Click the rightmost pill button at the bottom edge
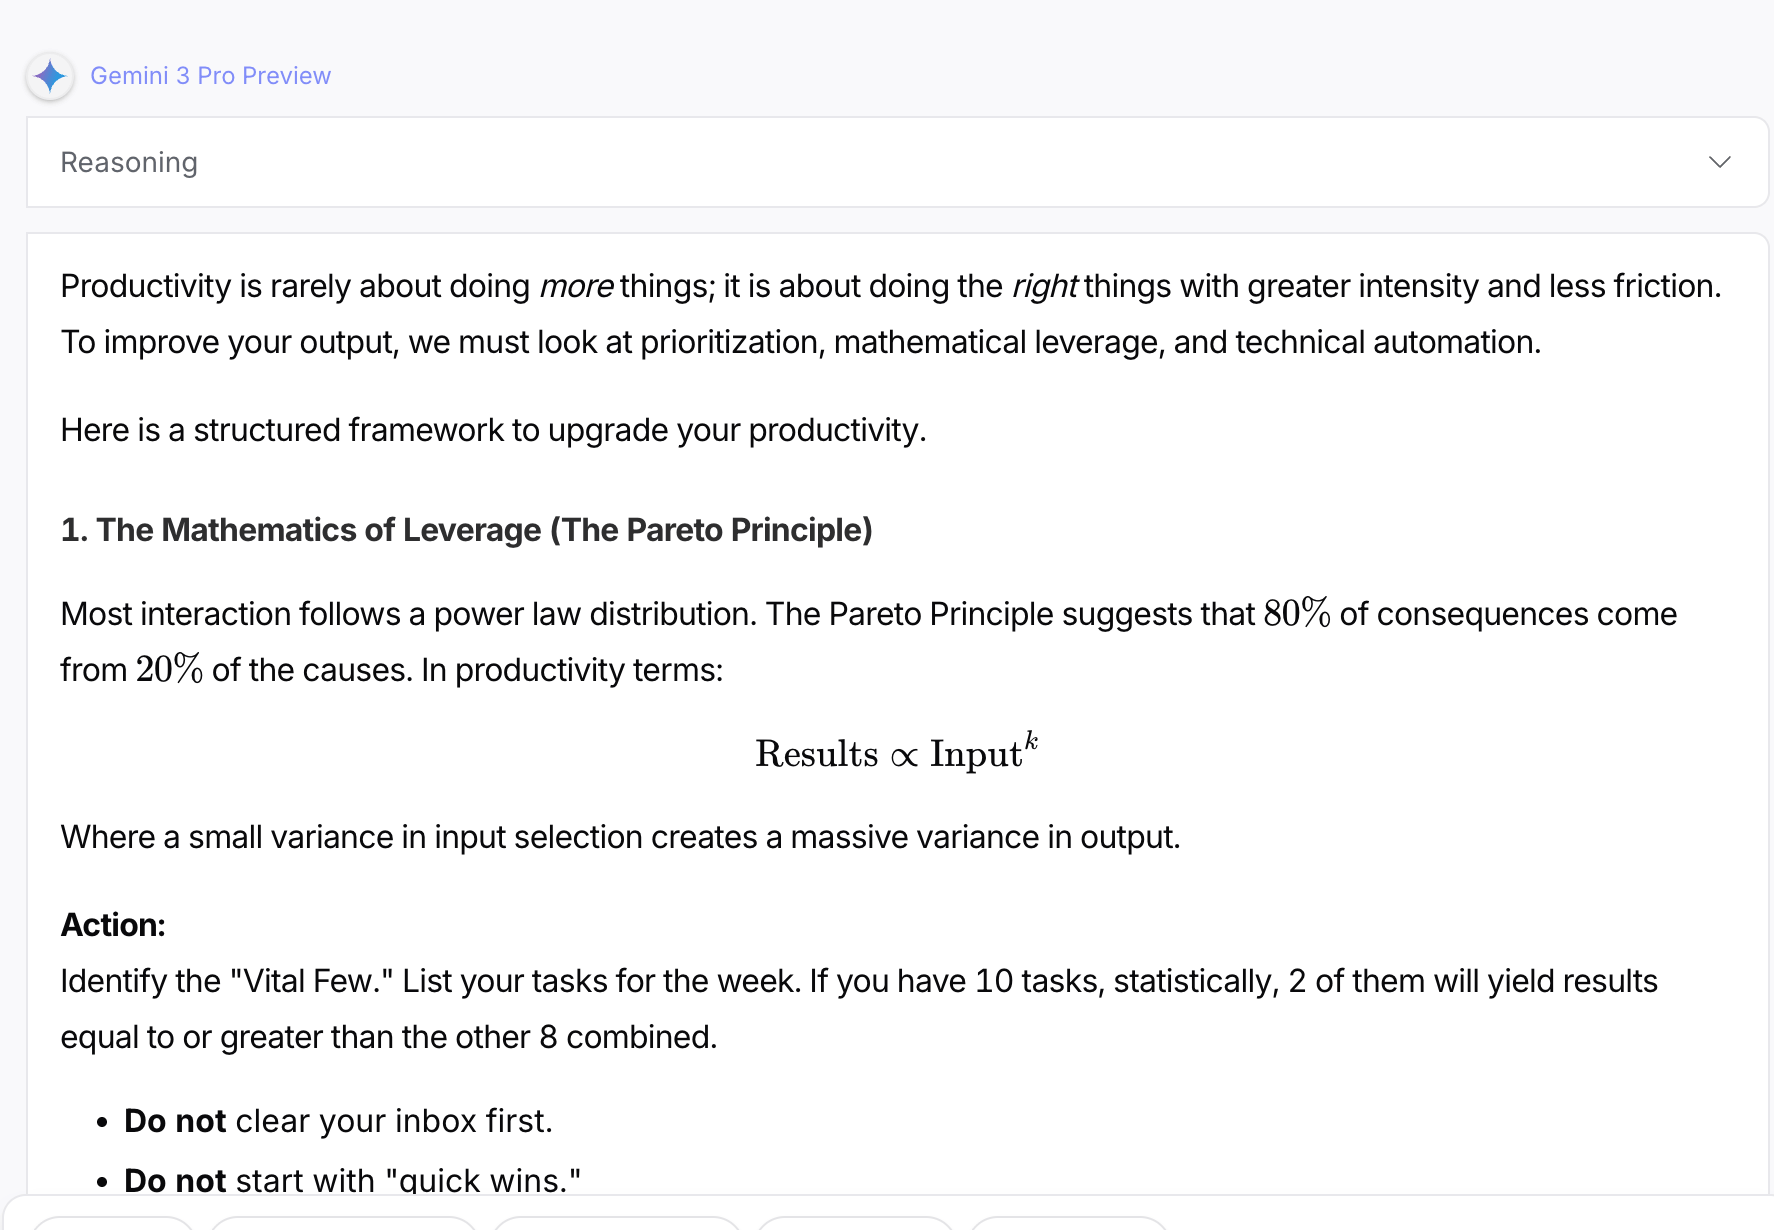Viewport: 1774px width, 1230px height. point(1068,1222)
